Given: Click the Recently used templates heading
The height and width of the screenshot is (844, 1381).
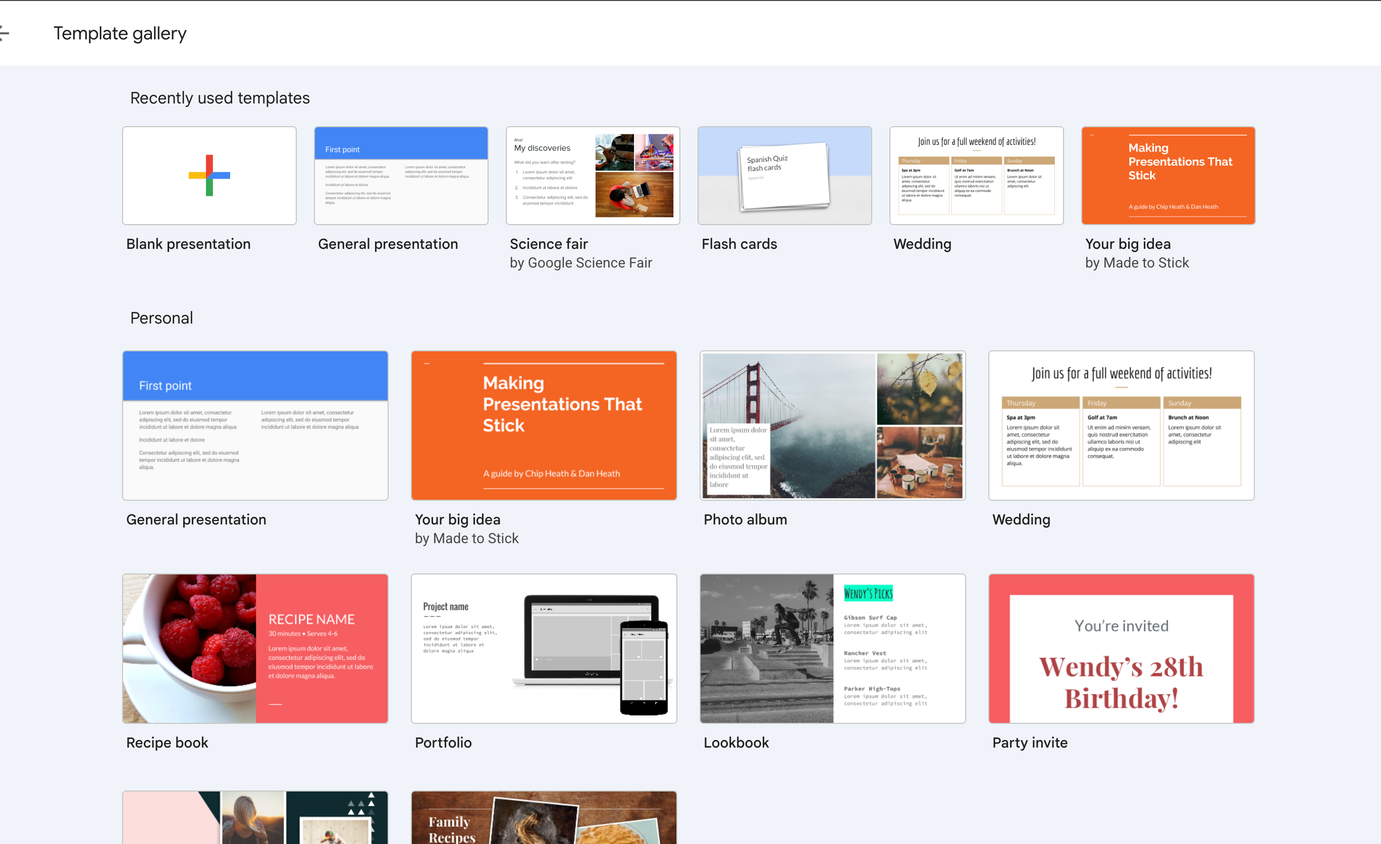Looking at the screenshot, I should pos(220,98).
